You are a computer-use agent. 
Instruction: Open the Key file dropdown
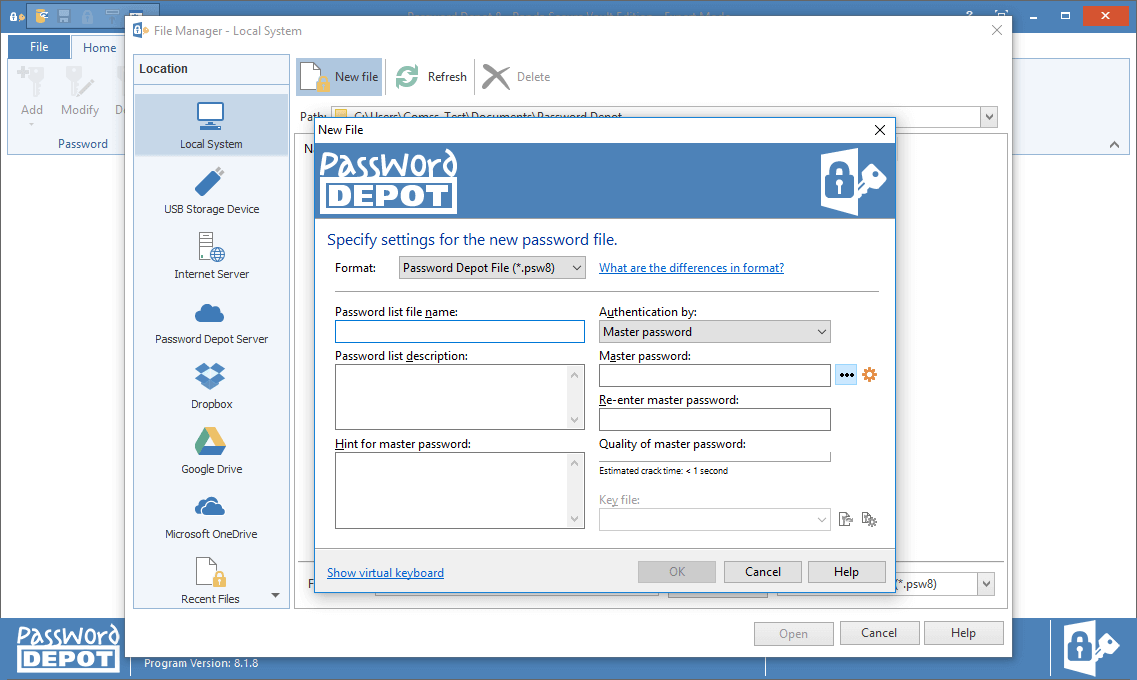[714, 519]
